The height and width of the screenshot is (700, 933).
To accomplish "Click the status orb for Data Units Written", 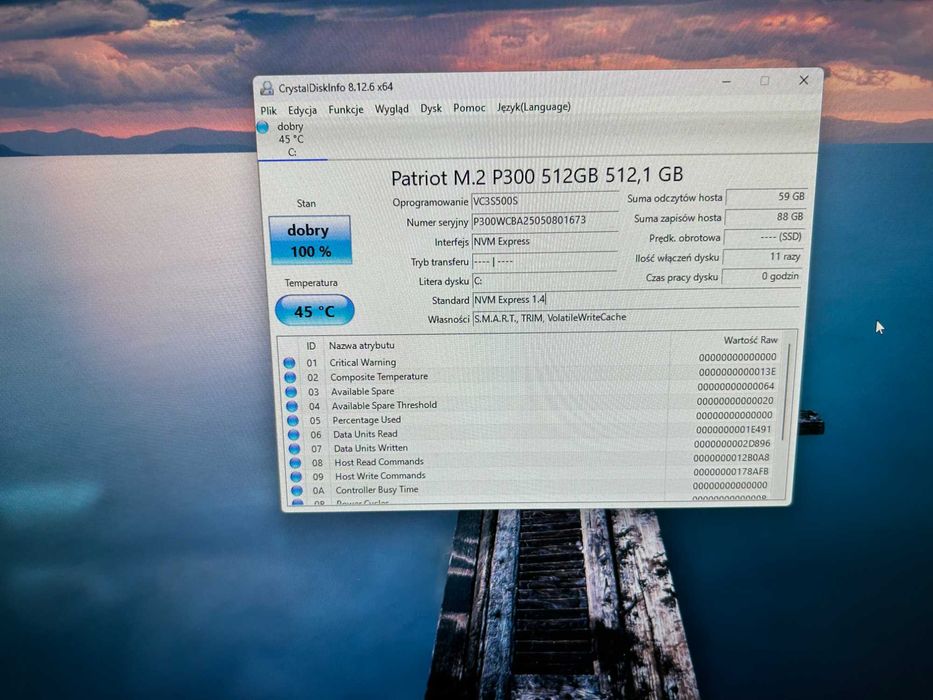I will pos(294,449).
